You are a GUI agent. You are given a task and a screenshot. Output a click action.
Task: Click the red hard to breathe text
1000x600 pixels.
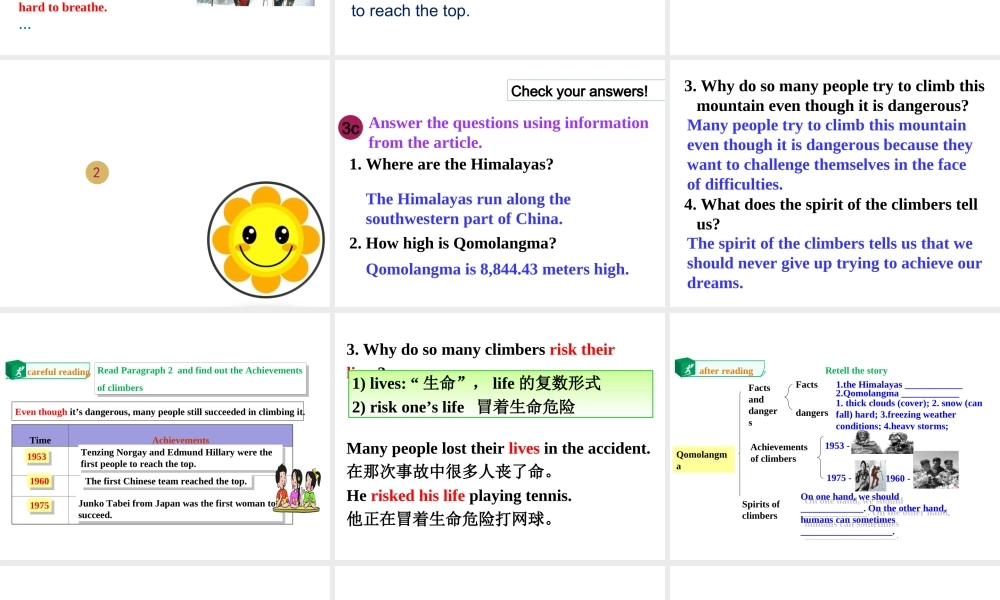[62, 8]
